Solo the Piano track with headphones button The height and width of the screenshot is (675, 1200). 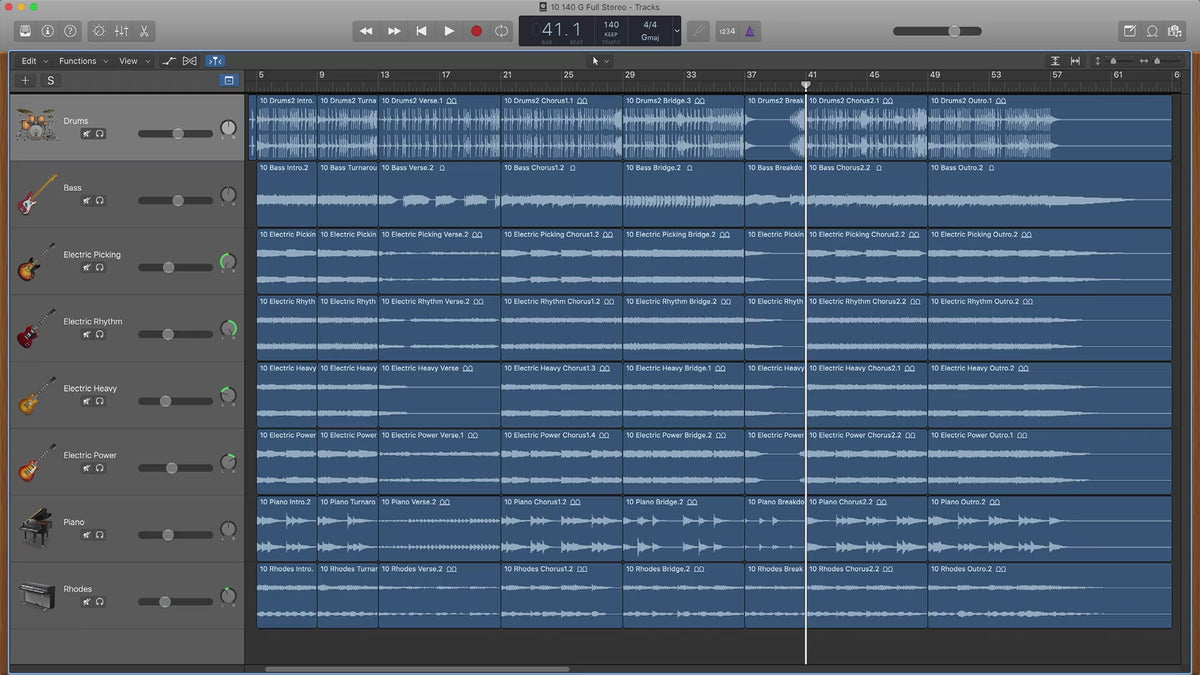100,535
